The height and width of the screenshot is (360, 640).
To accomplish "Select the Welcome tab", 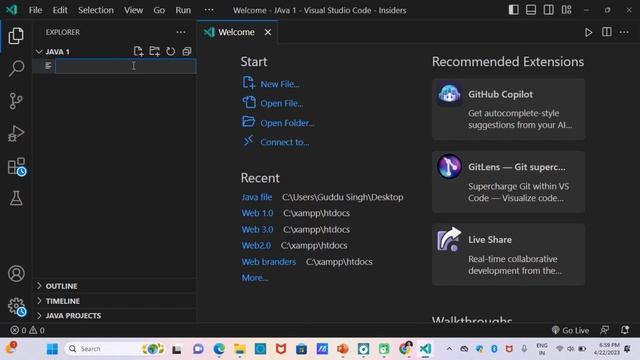I will click(236, 32).
